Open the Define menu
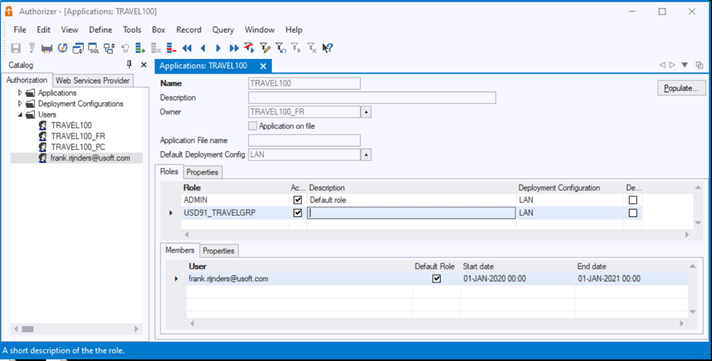The image size is (712, 361). point(100,30)
